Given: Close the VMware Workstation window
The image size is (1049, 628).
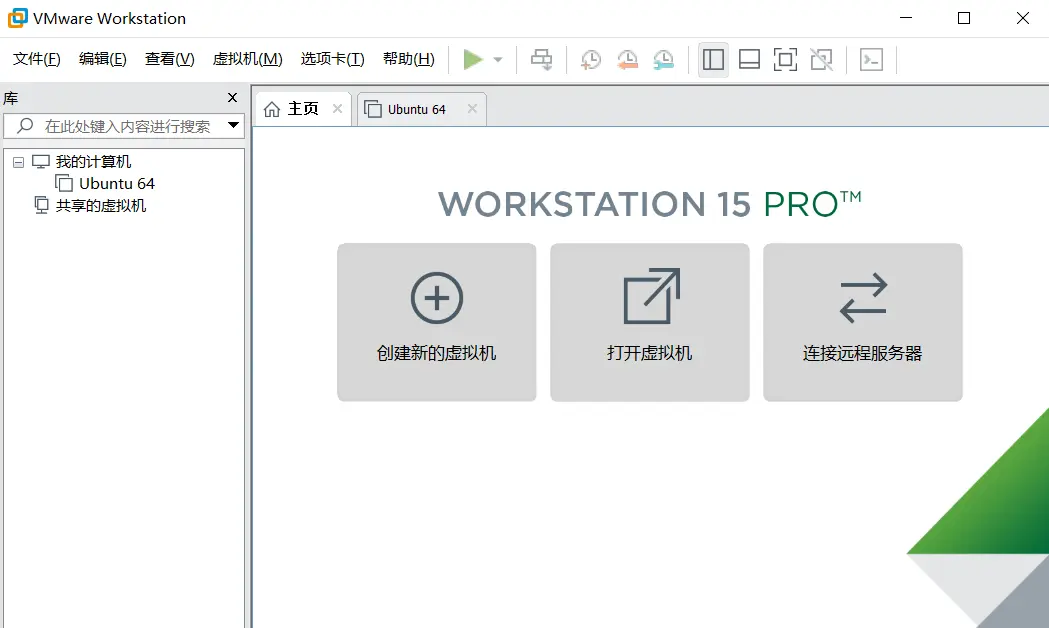Looking at the screenshot, I should (1022, 18).
